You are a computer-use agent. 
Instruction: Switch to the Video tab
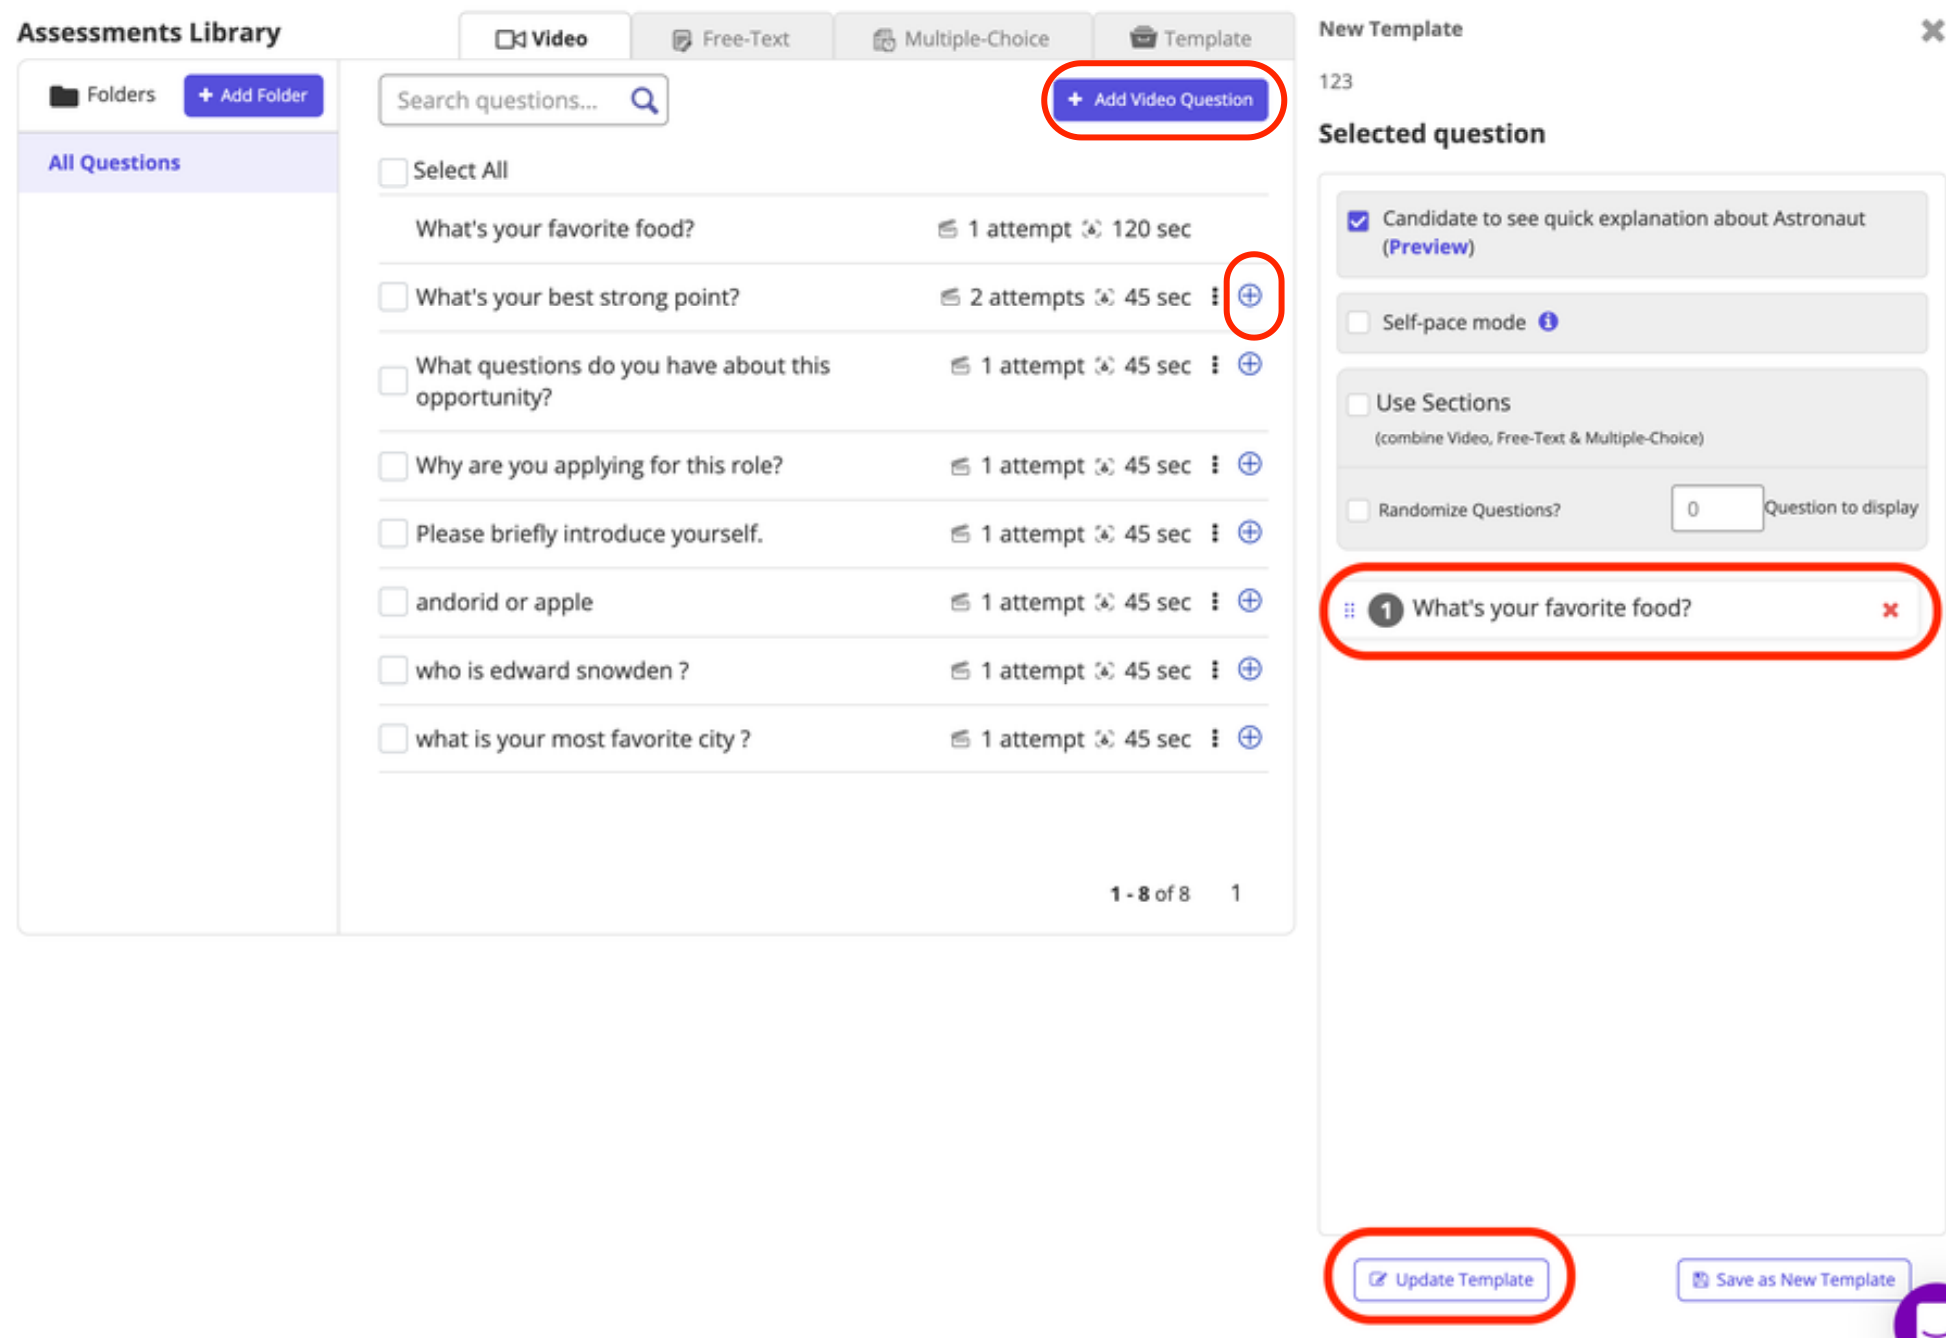tap(544, 38)
